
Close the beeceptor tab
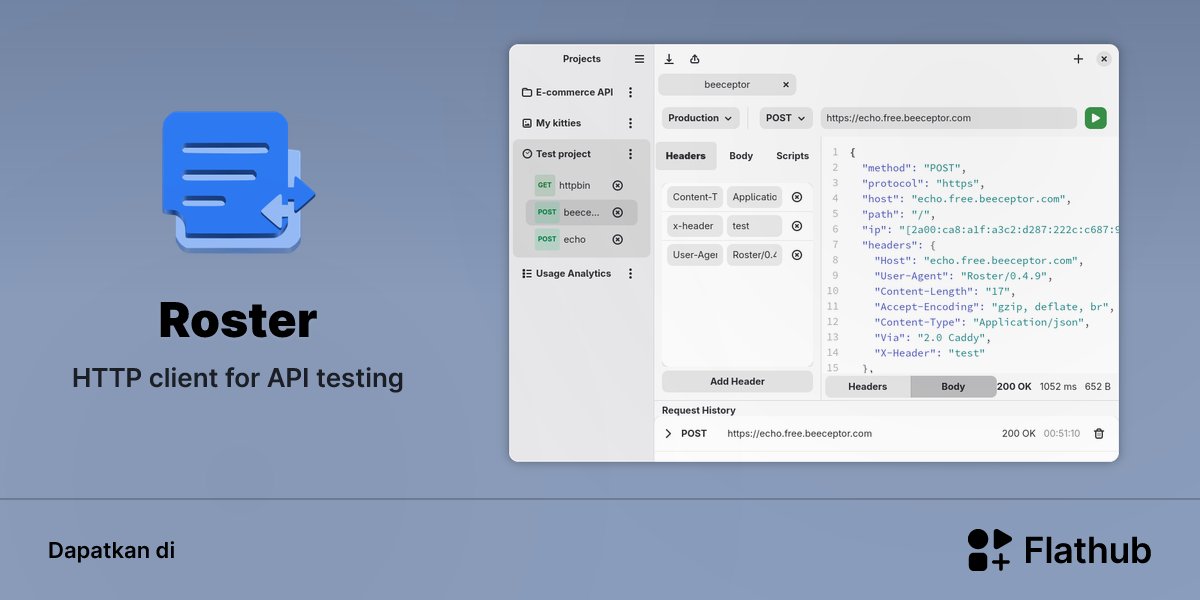786,85
